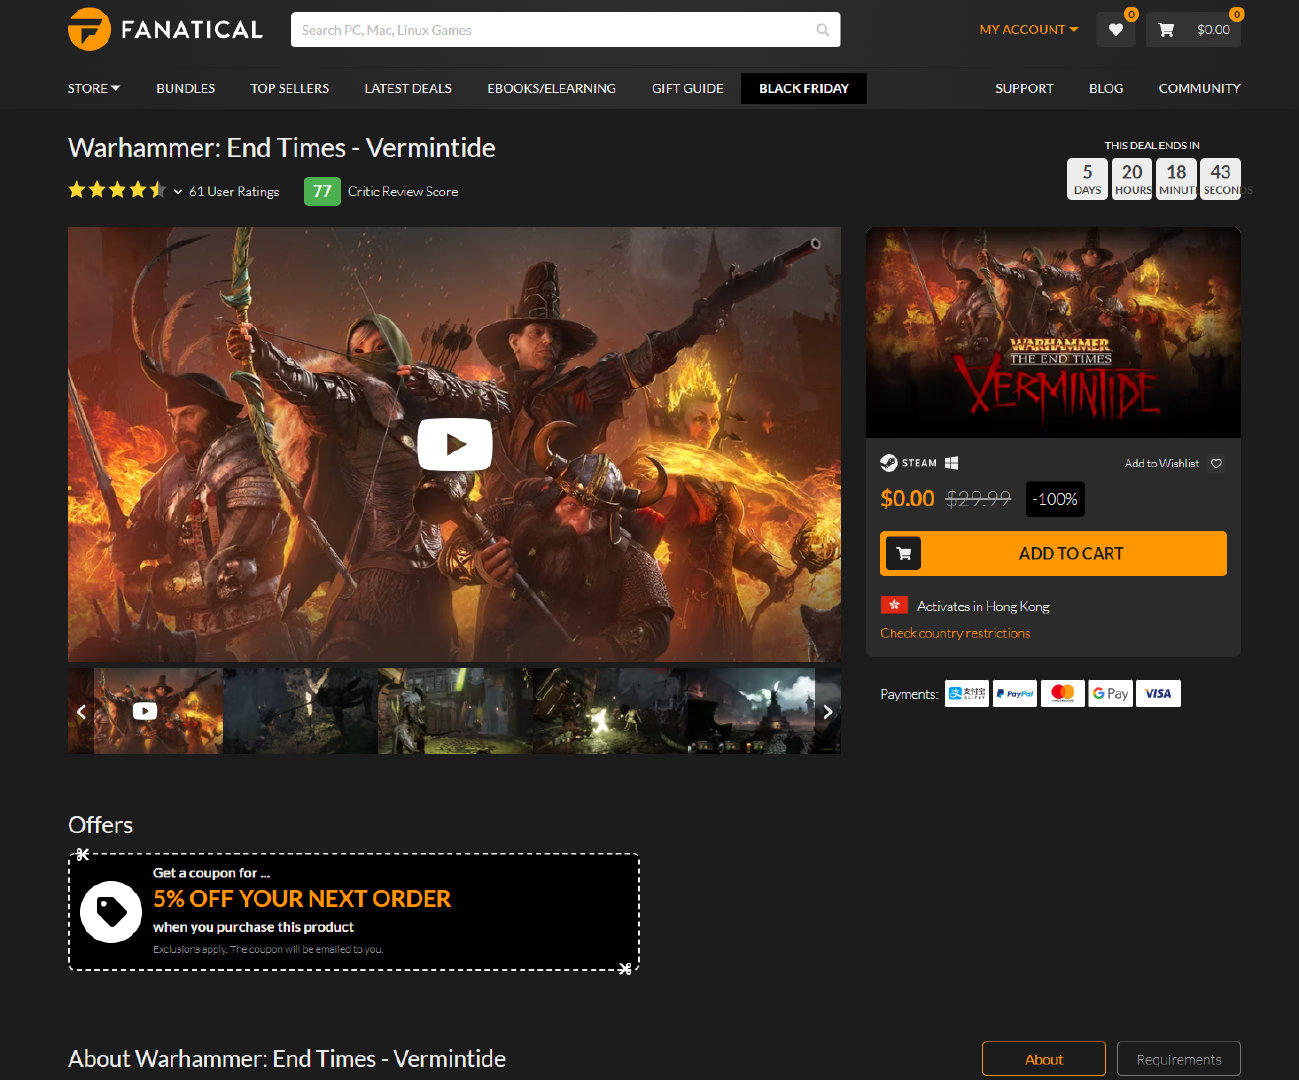
Task: Switch to the About tab
Action: tap(1044, 1059)
